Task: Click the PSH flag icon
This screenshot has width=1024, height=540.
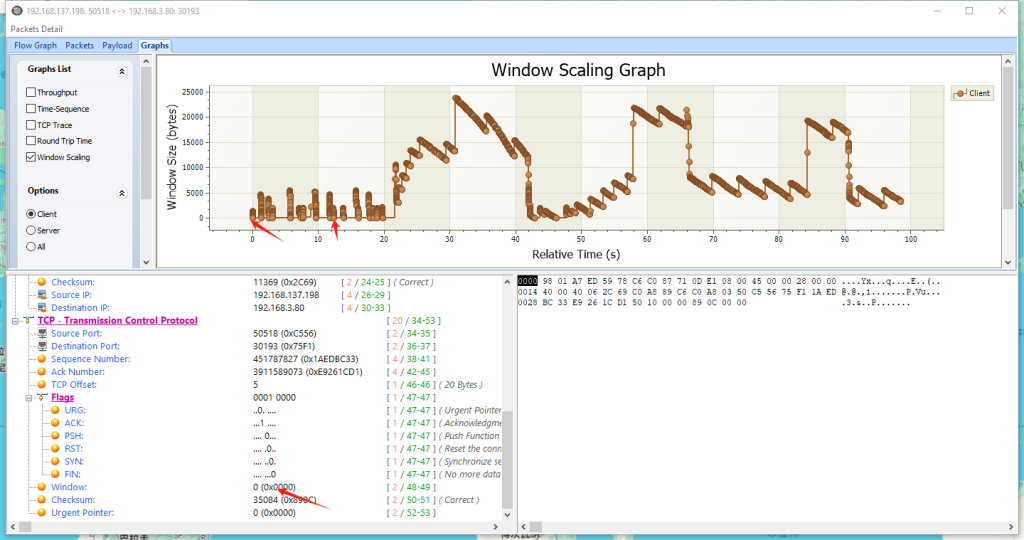Action: click(55, 436)
